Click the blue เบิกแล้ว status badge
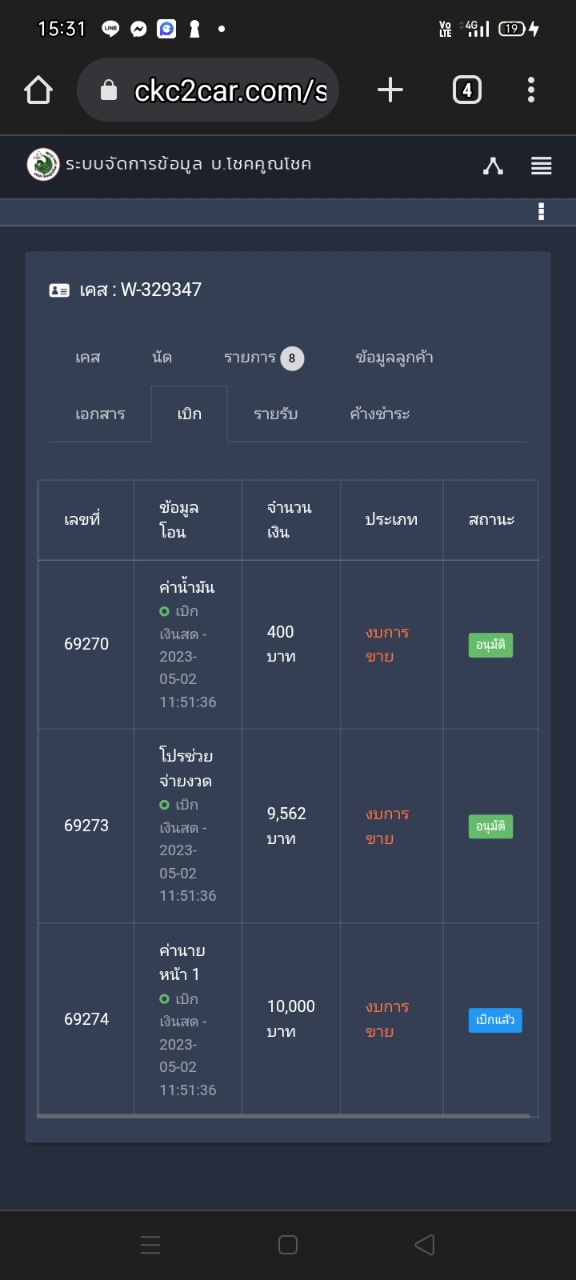 pyautogui.click(x=495, y=1020)
